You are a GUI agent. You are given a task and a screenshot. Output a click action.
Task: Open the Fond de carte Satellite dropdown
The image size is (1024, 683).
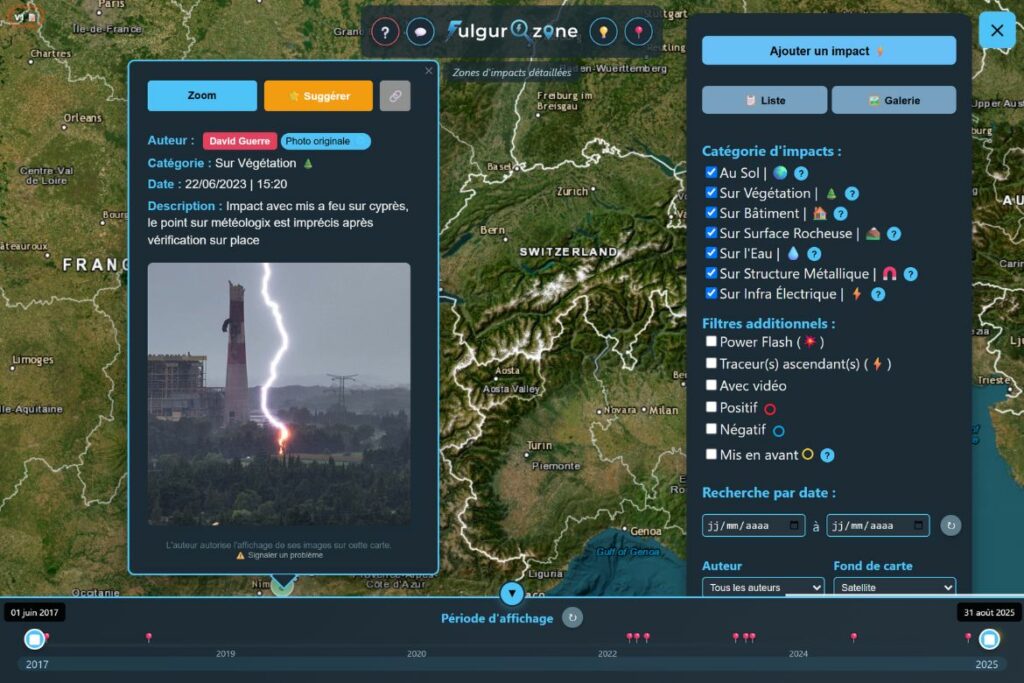894,587
